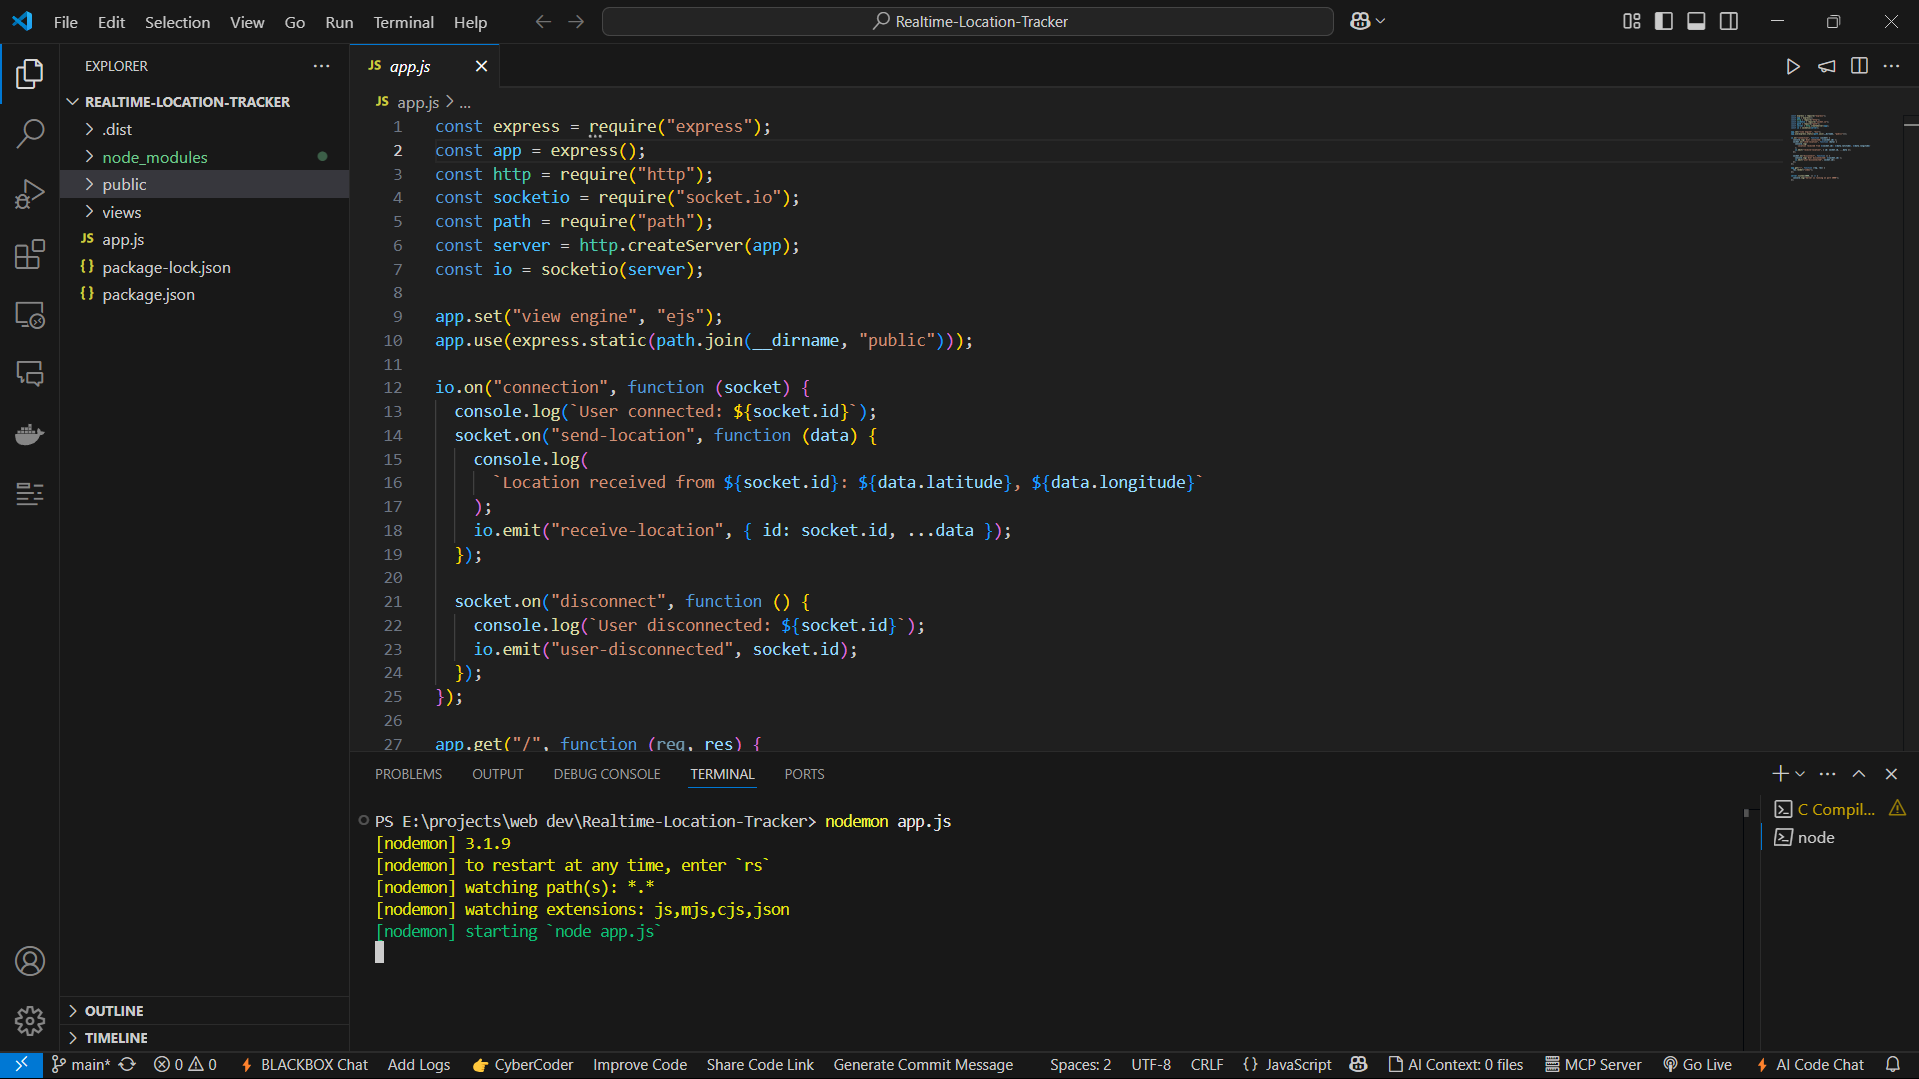The width and height of the screenshot is (1919, 1079).
Task: Click Generate Commit Message in status bar
Action: click(922, 1065)
